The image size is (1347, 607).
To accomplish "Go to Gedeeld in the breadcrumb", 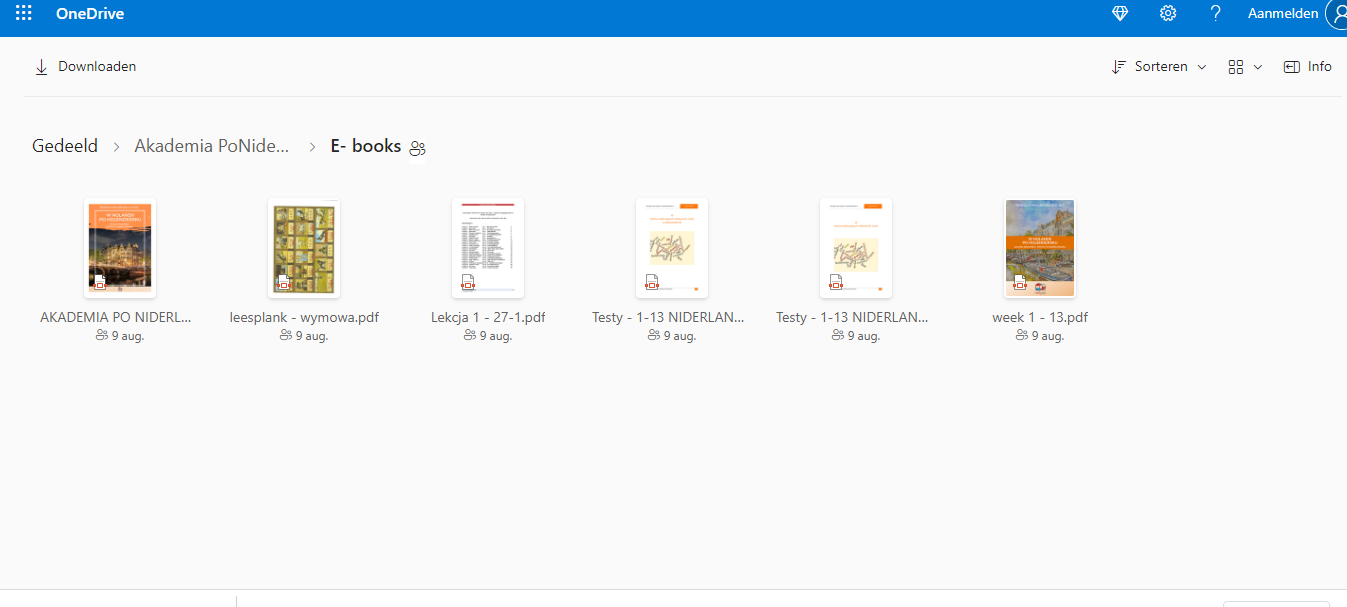I will pyautogui.click(x=65, y=146).
